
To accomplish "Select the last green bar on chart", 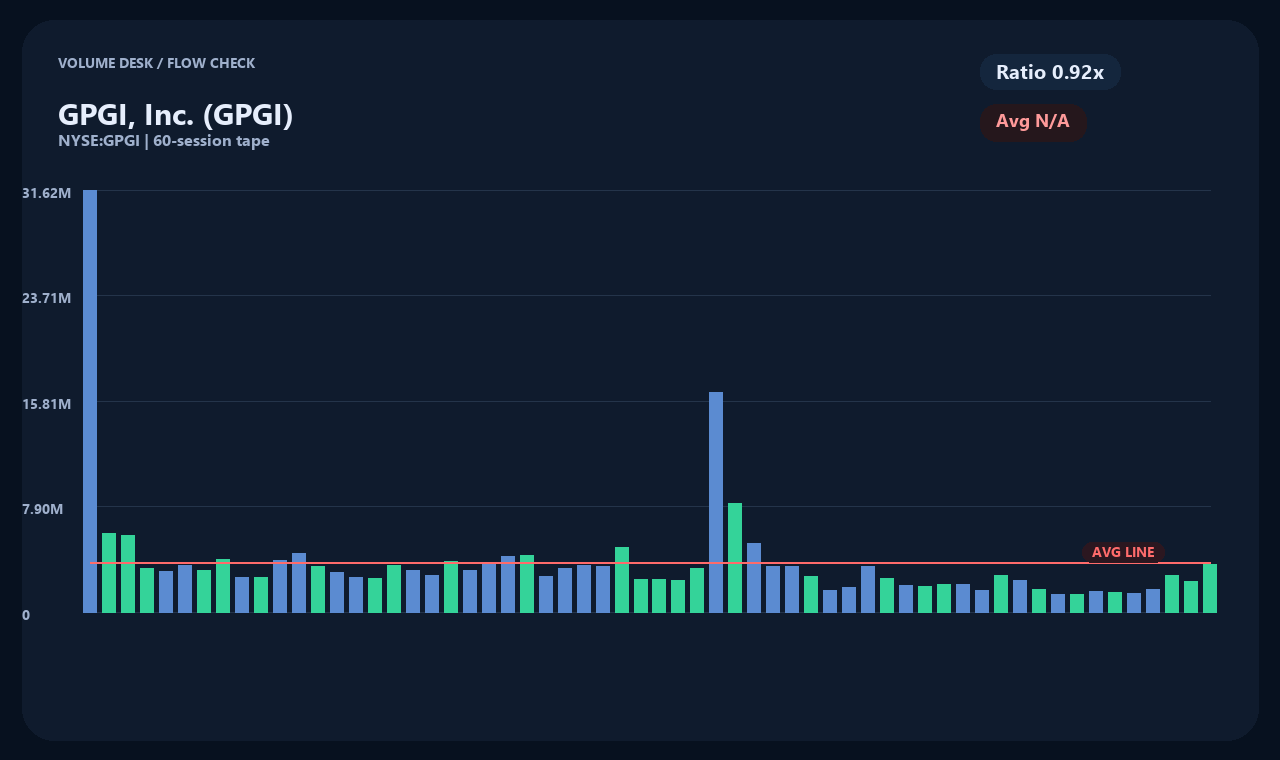I will 1210,588.
